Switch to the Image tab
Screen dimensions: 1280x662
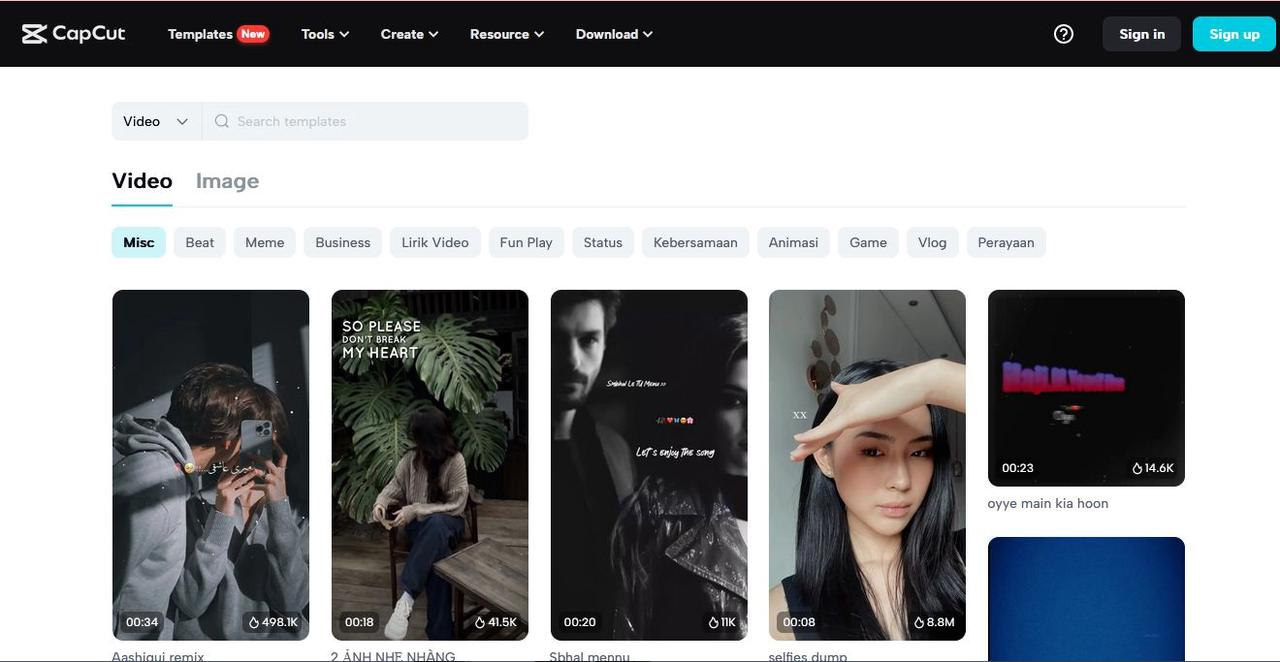[227, 181]
